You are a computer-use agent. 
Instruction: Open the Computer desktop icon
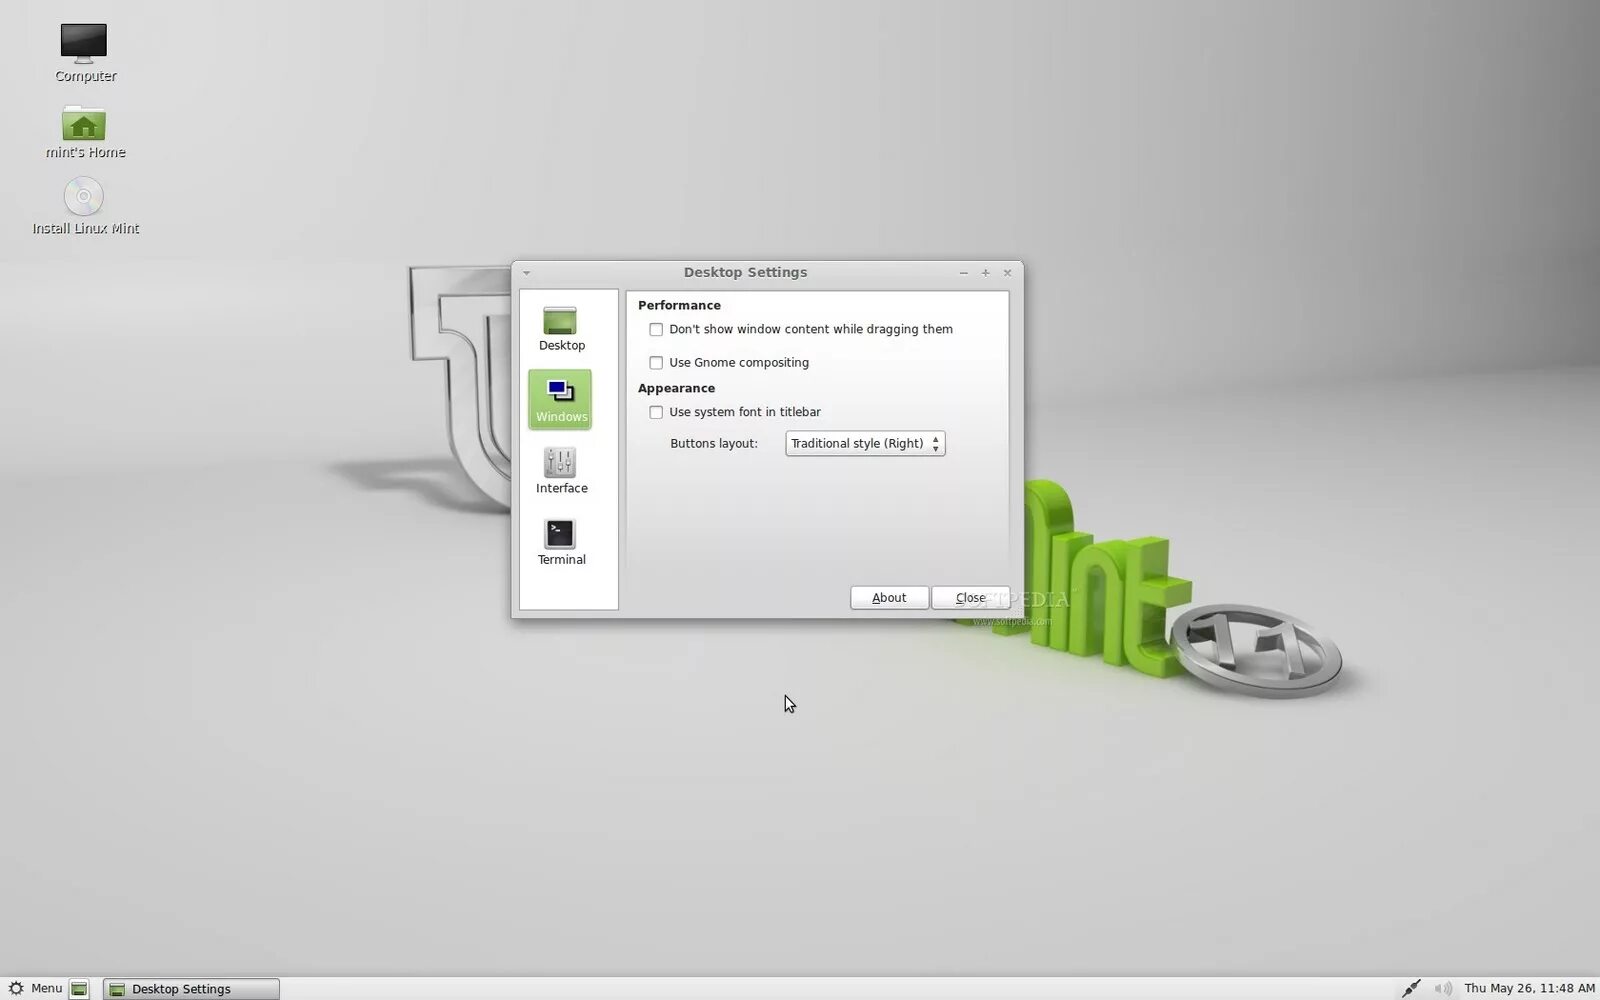[85, 53]
